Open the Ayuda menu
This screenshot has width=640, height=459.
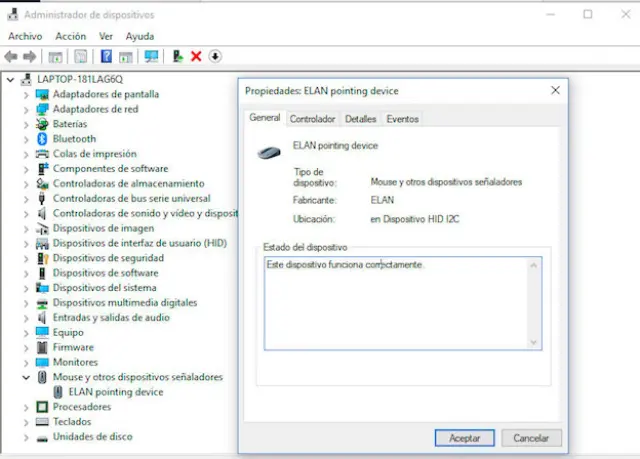(140, 36)
